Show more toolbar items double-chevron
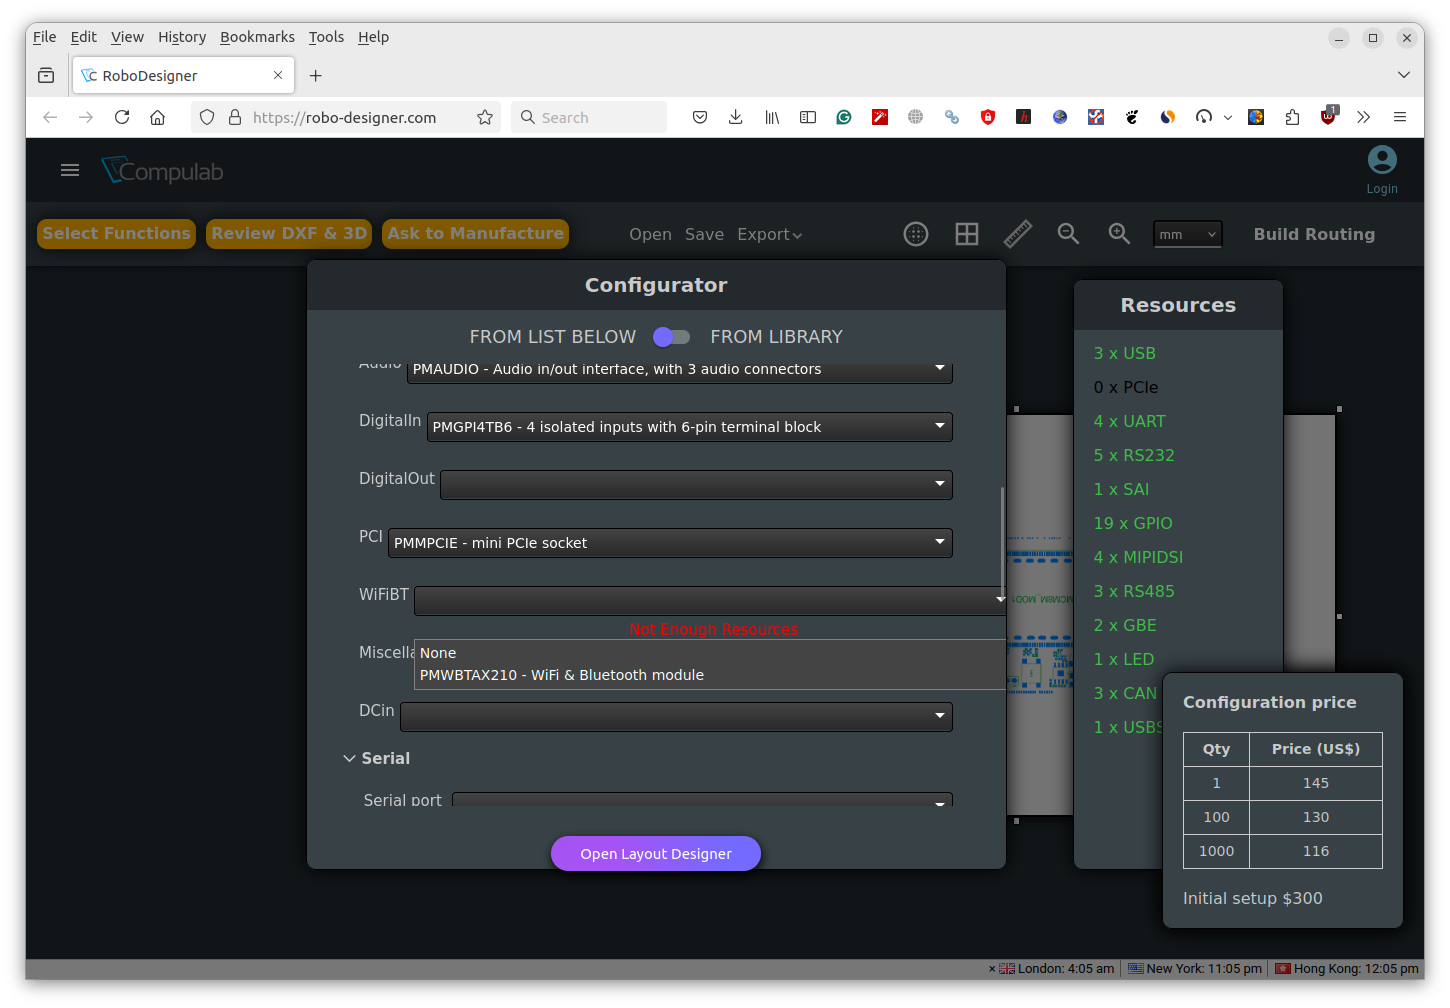The height and width of the screenshot is (1008, 1450). (1364, 117)
